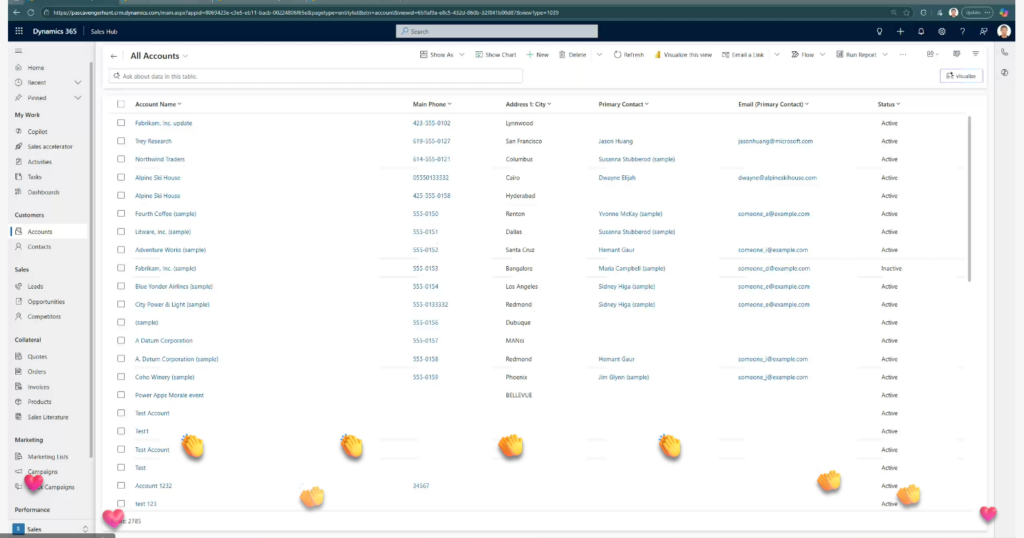1024x538 pixels.
Task: Open the Flow dropdown arrow
Action: click(x=822, y=55)
